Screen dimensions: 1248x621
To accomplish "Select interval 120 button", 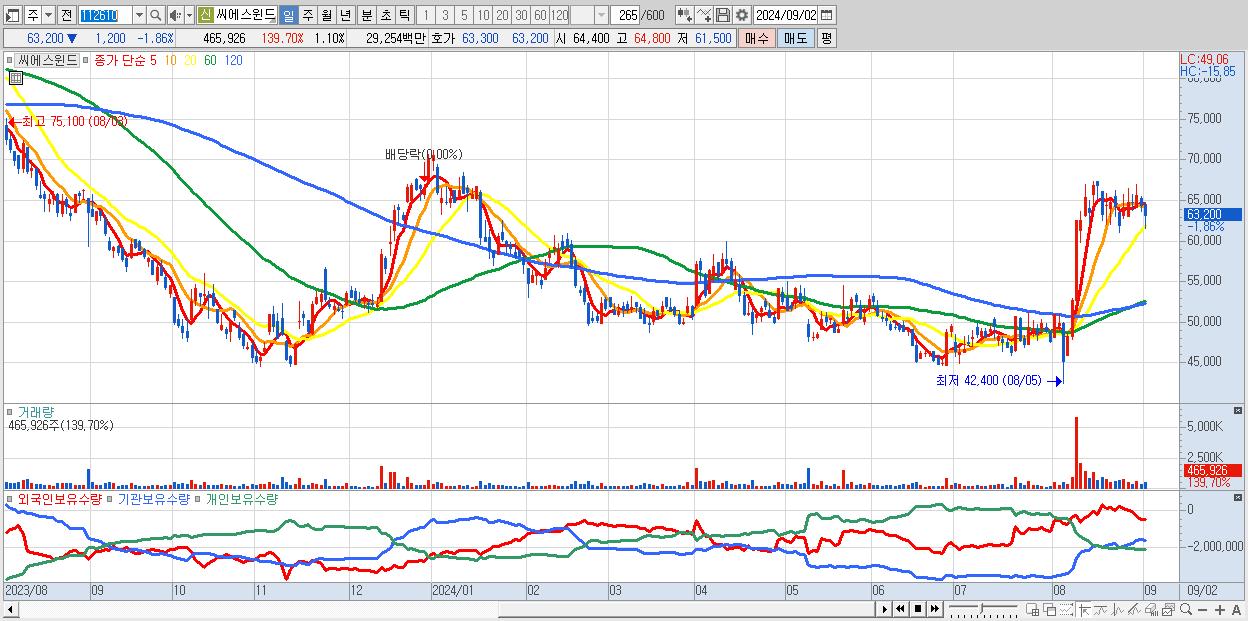I will pyautogui.click(x=559, y=15).
